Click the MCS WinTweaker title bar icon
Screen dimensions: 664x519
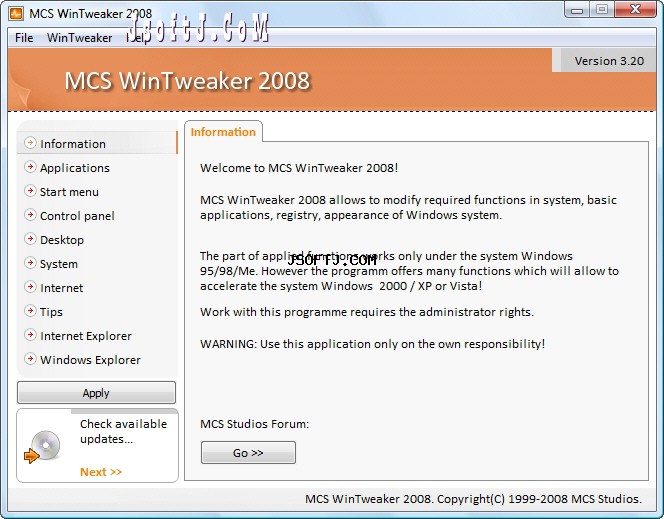coord(16,14)
